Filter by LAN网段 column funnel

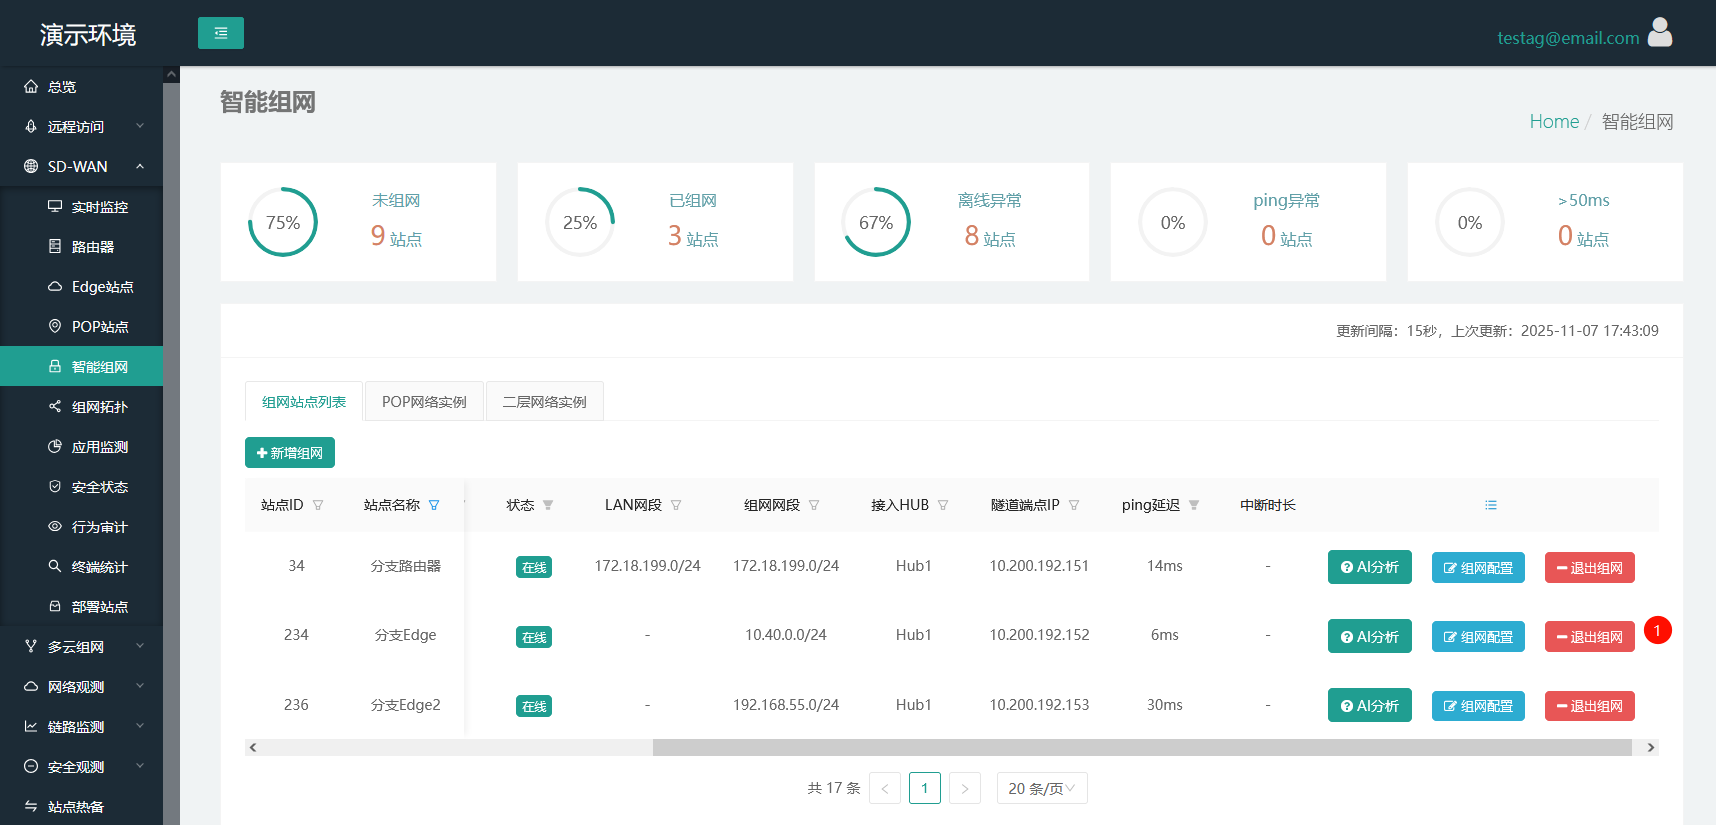coord(676,505)
